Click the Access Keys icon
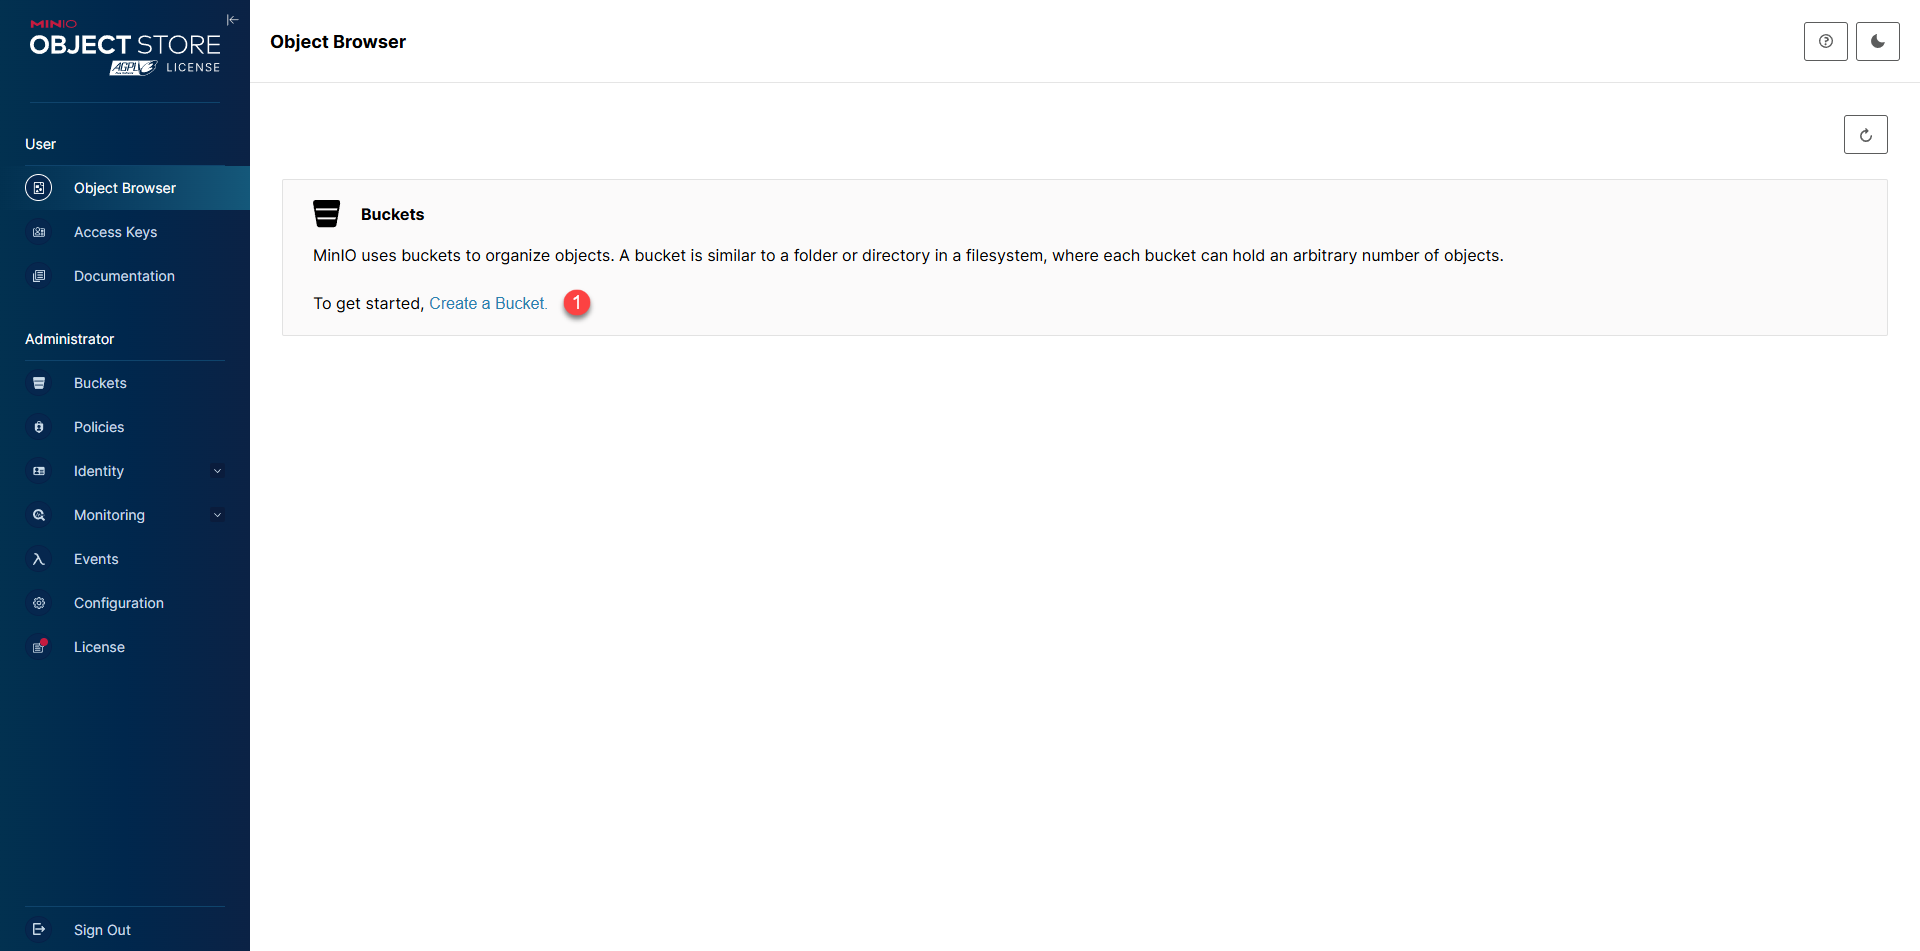This screenshot has height=951, width=1920. [39, 232]
